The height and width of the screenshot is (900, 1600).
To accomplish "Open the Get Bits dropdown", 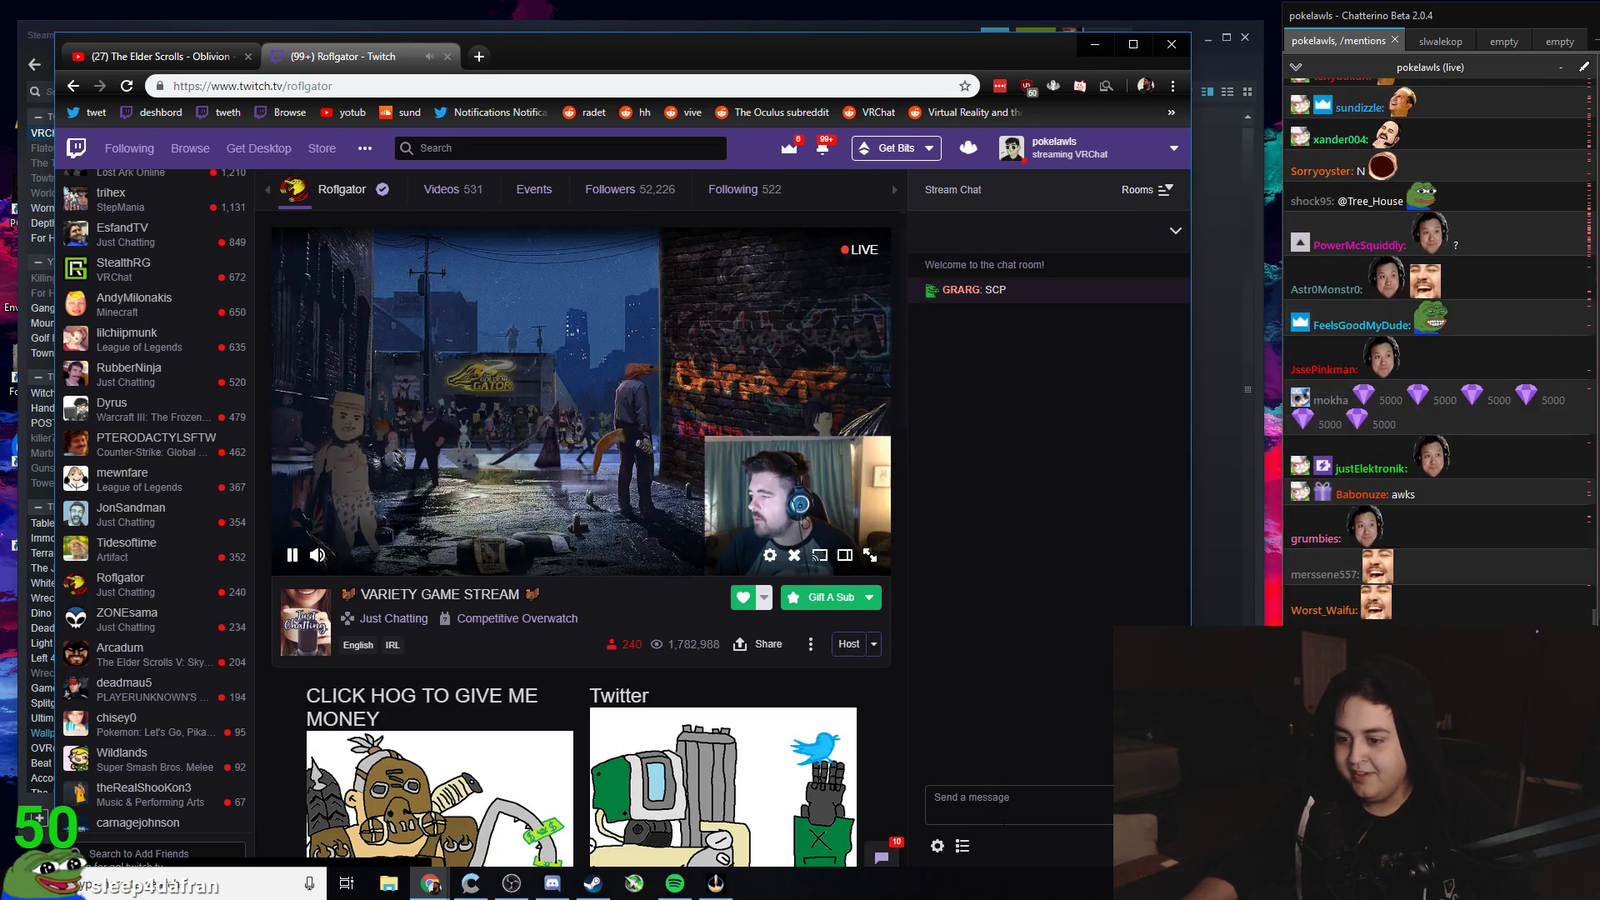I will 929,148.
